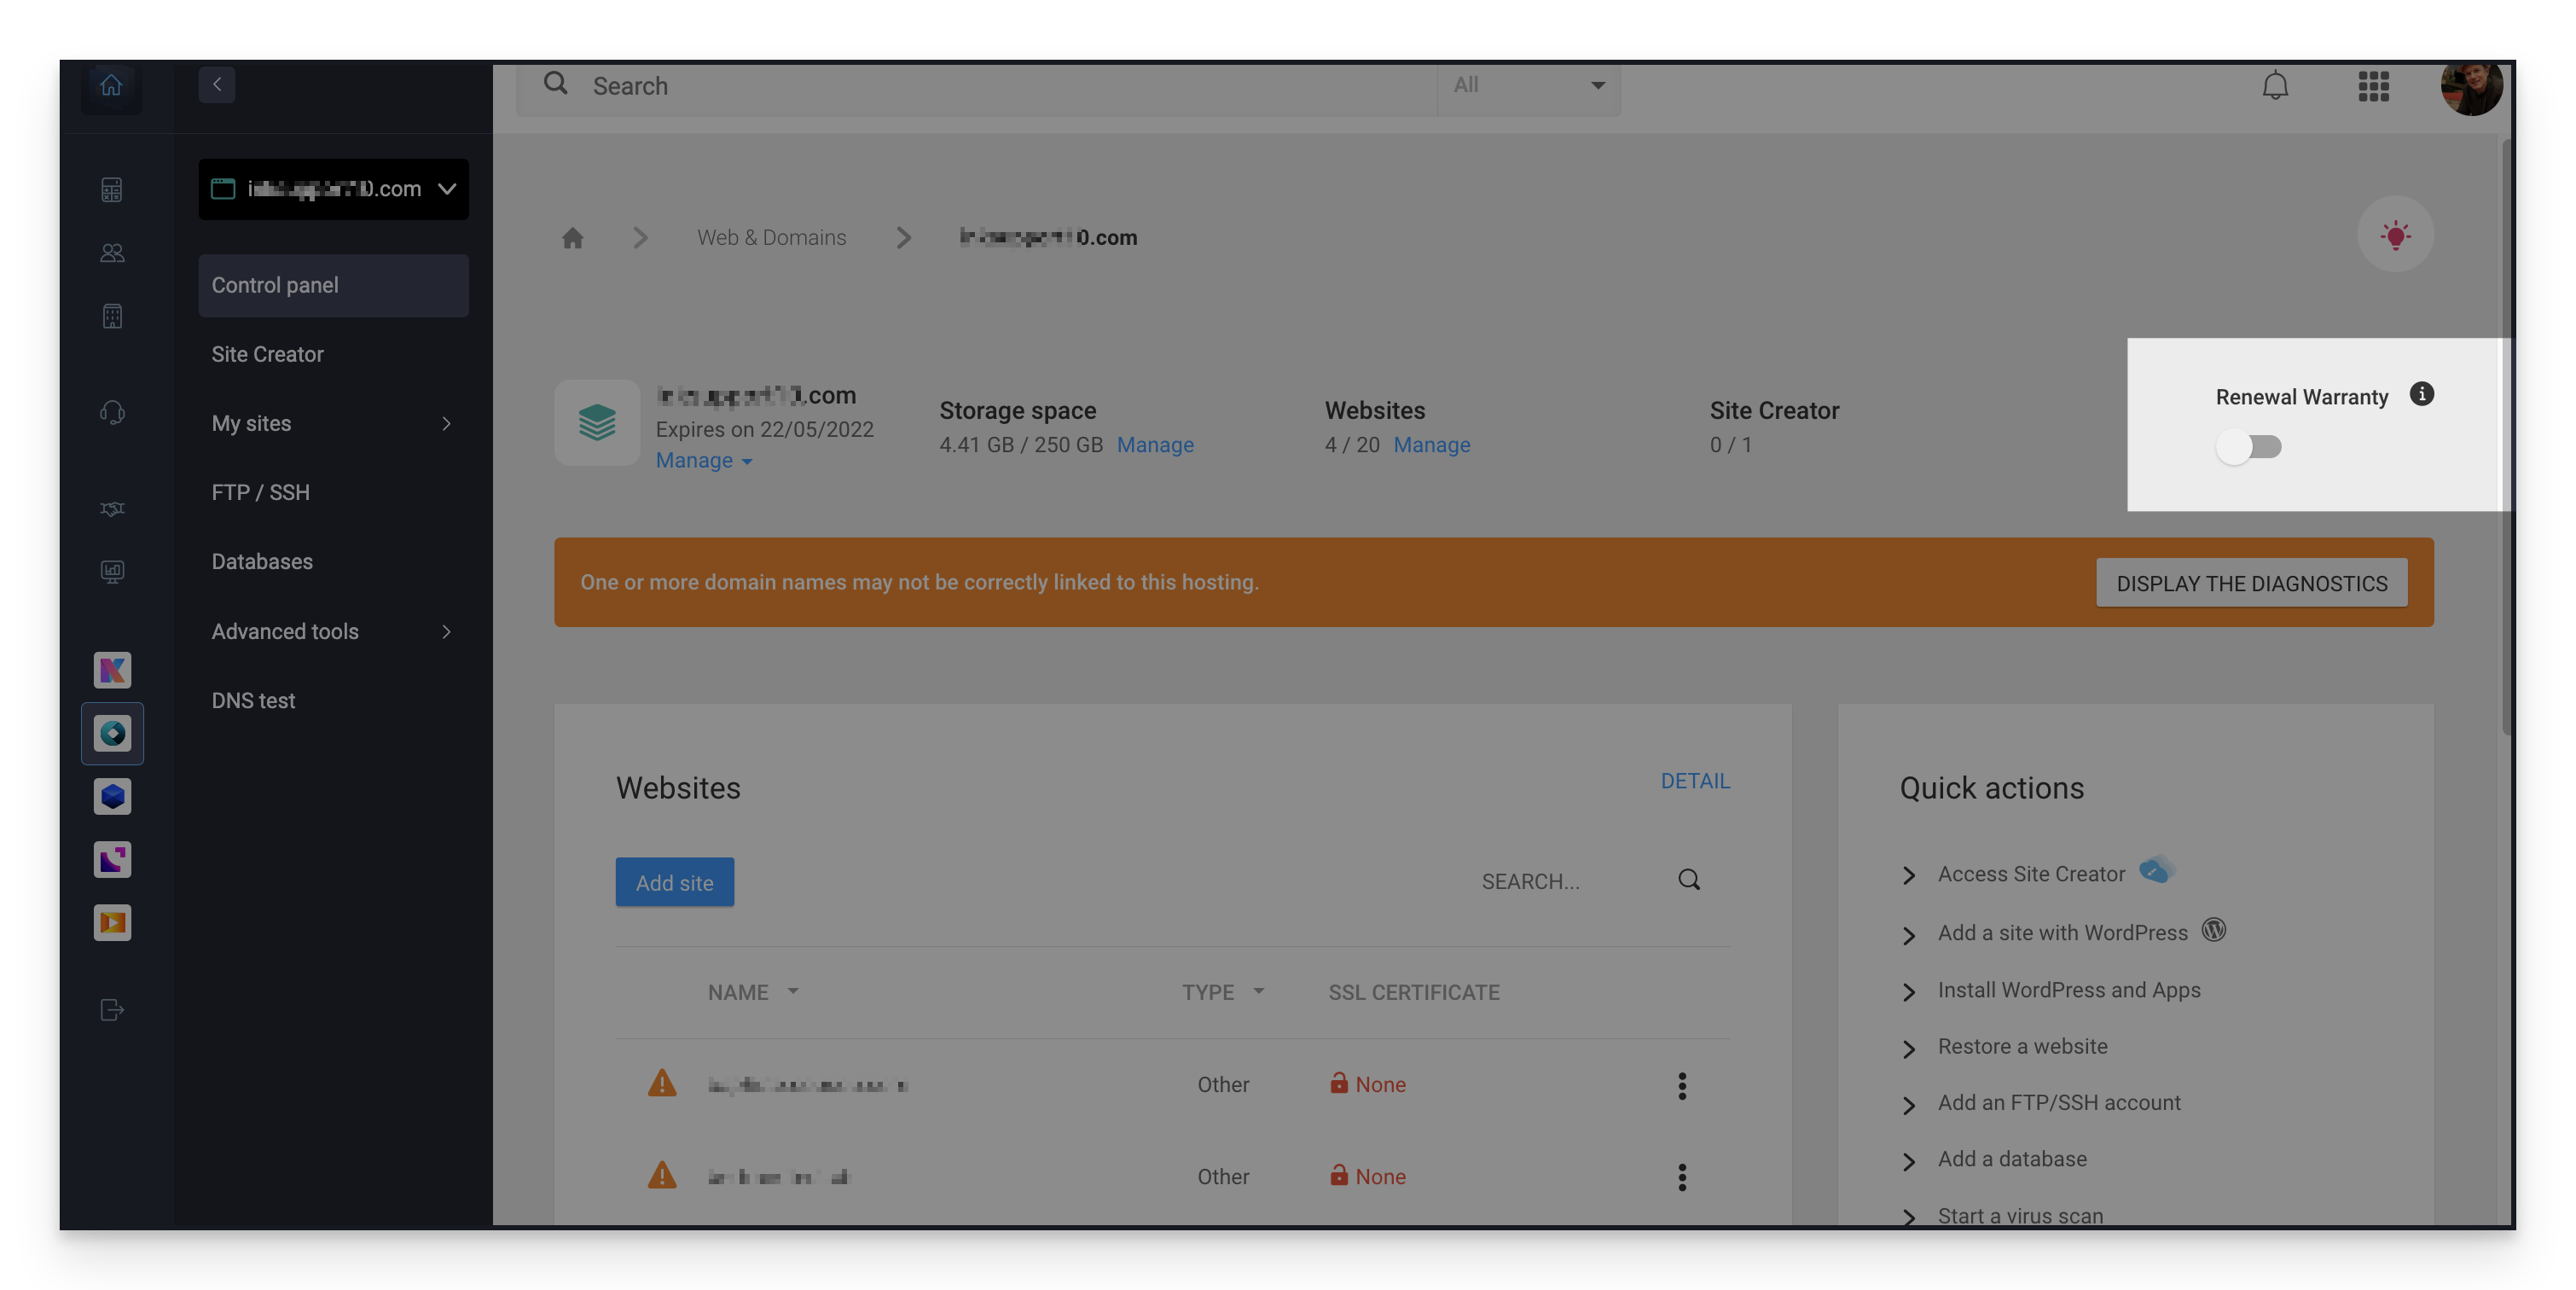Open the kDrive app icon in sidebar
This screenshot has height=1290, width=2576.
pos(112,797)
